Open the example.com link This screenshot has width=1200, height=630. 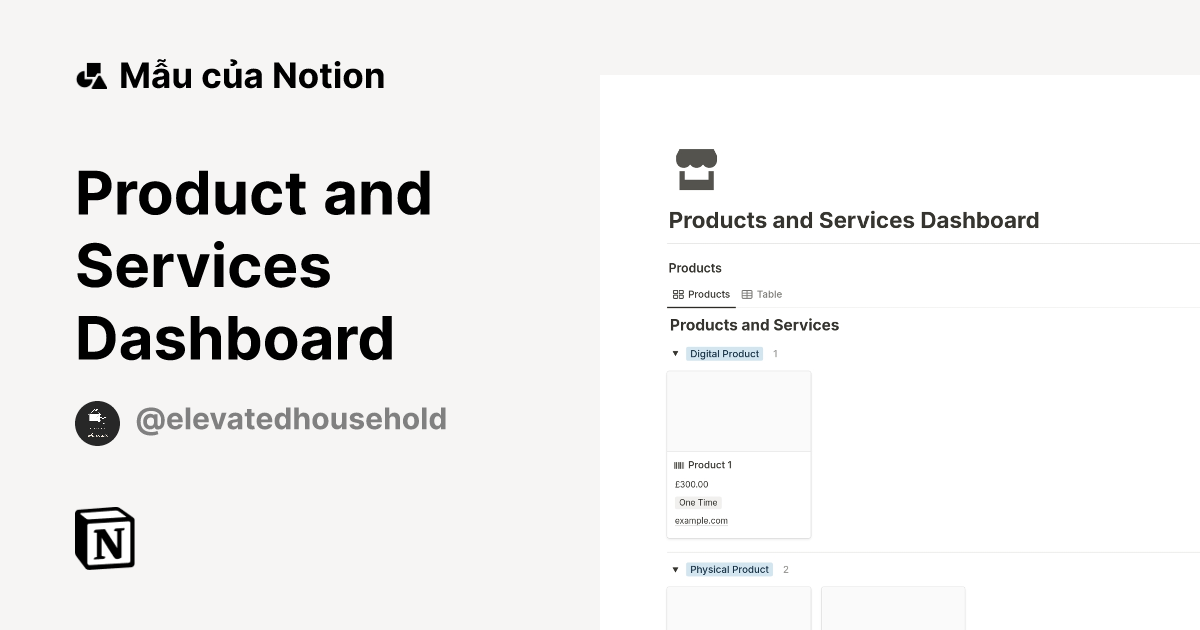701,520
